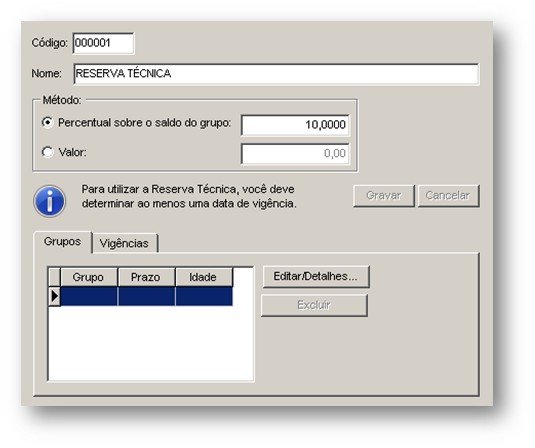Click the Idade column header
Screen dimensions: 535x448
[203, 277]
